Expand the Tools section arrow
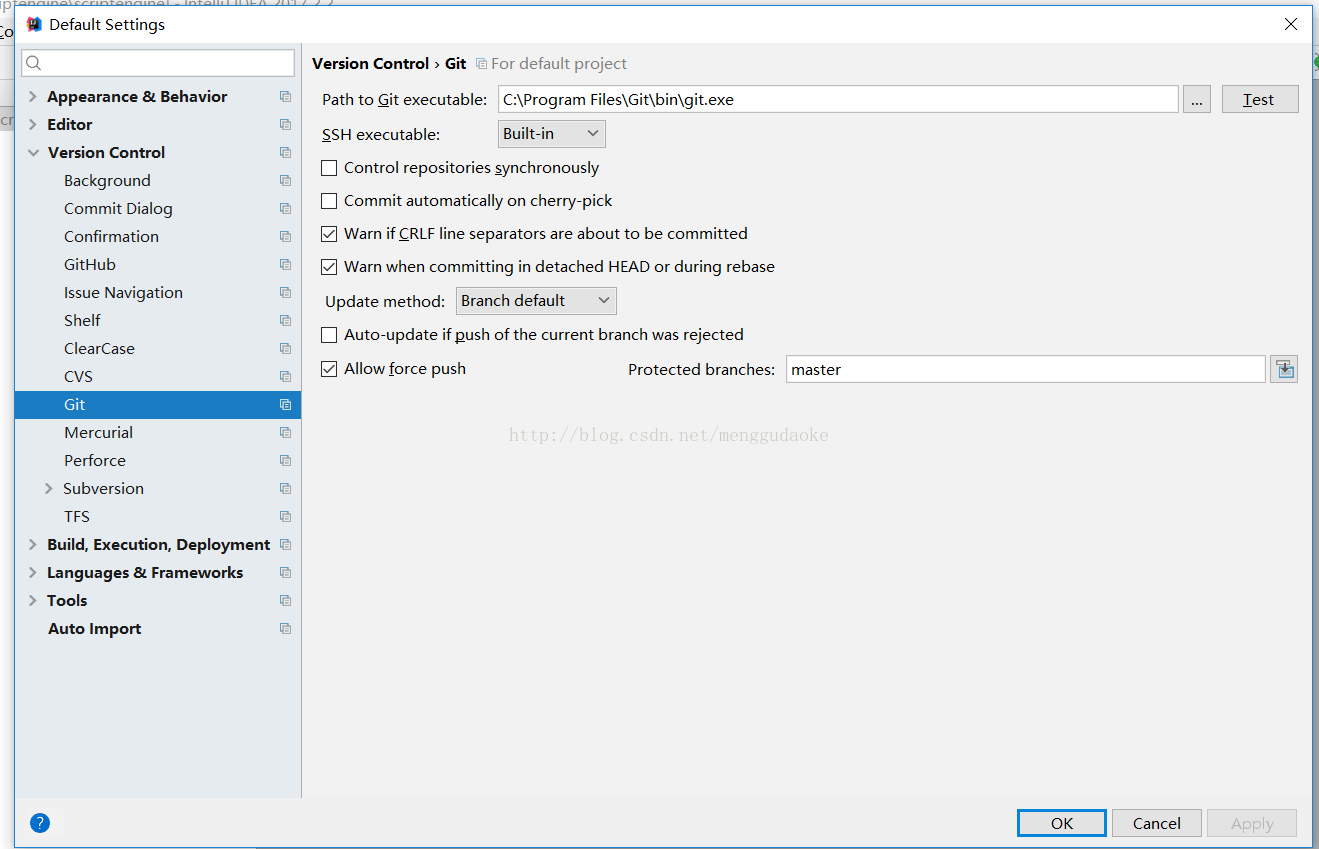Image resolution: width=1319 pixels, height=849 pixels. 33,601
